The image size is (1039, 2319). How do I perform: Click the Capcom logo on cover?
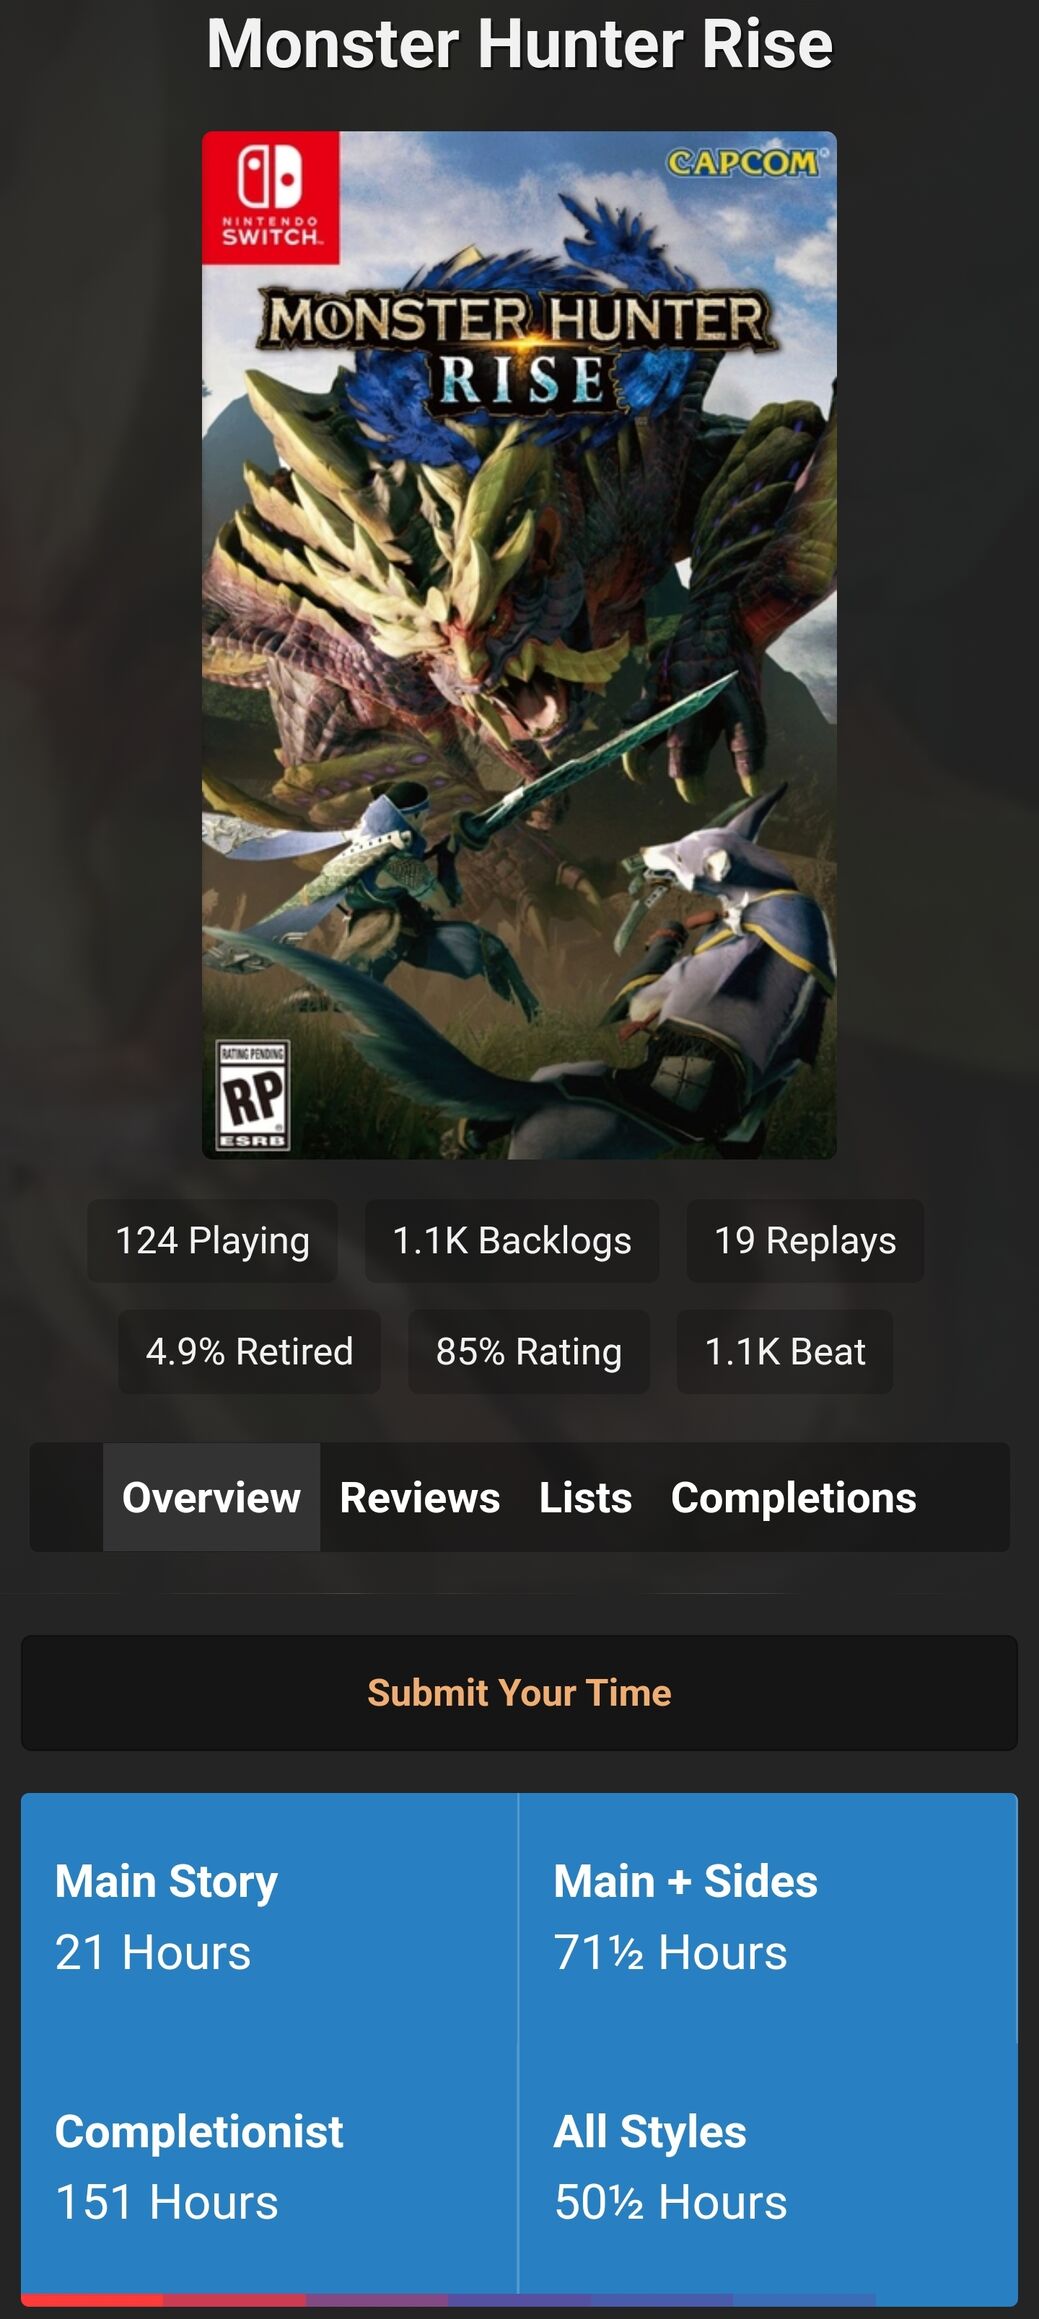pos(742,162)
